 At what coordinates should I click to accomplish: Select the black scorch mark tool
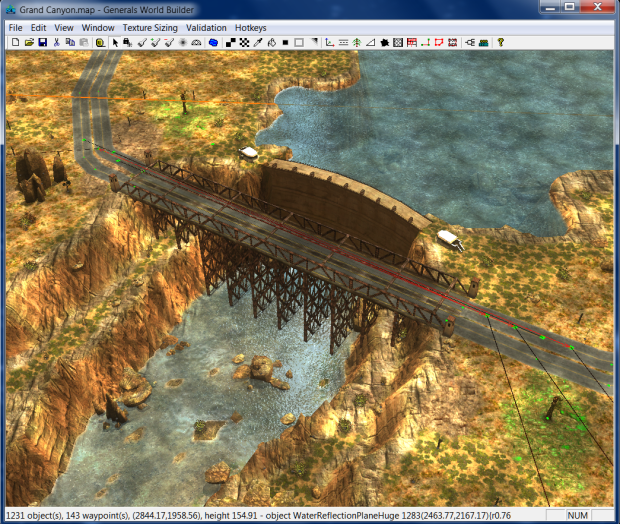click(384, 42)
